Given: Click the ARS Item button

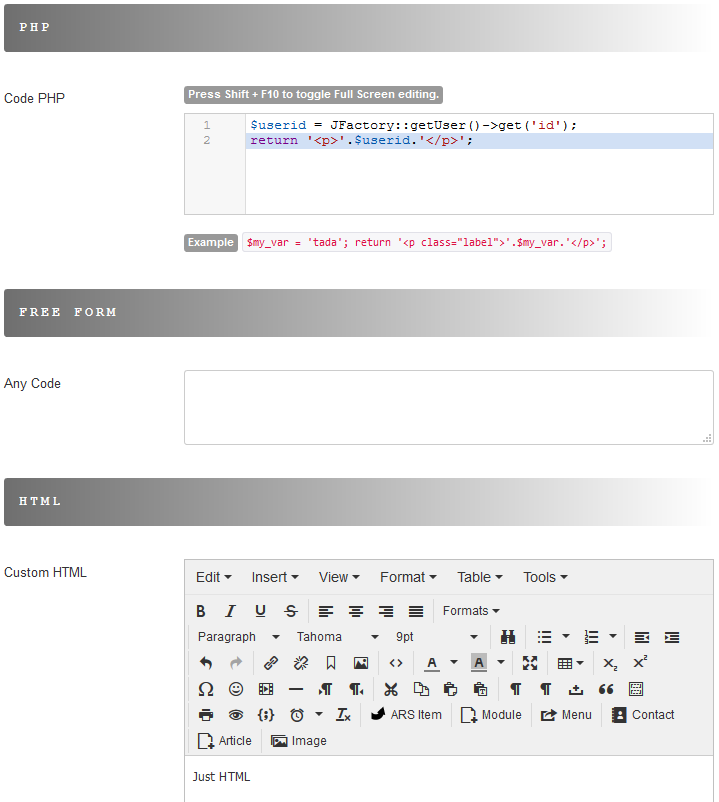Looking at the screenshot, I should click(406, 715).
